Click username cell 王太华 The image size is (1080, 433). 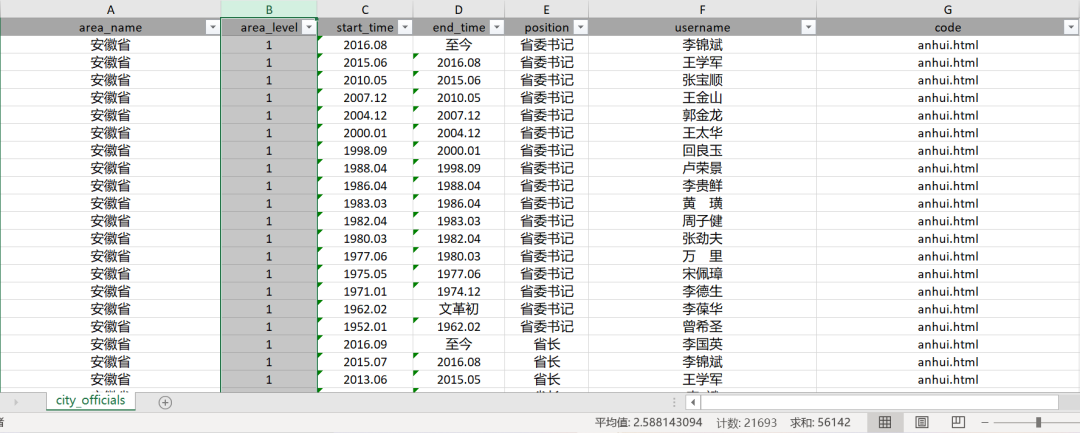(x=703, y=133)
